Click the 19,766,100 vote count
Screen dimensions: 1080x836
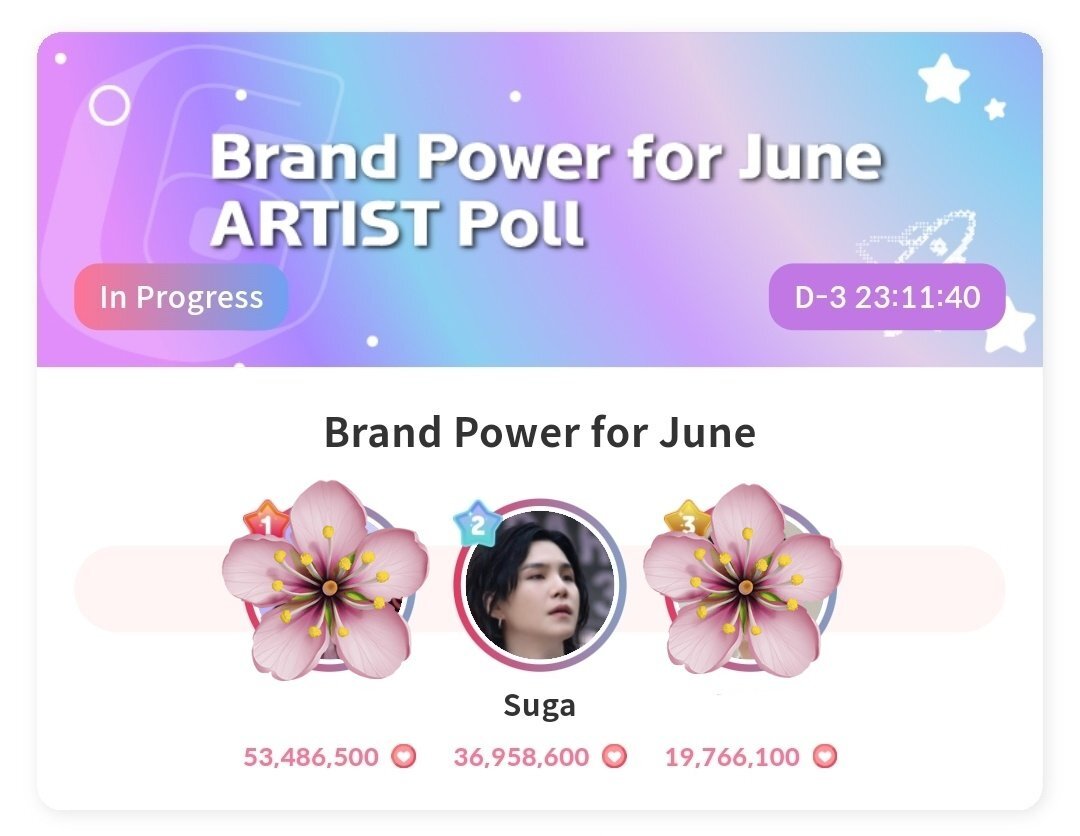(x=732, y=757)
